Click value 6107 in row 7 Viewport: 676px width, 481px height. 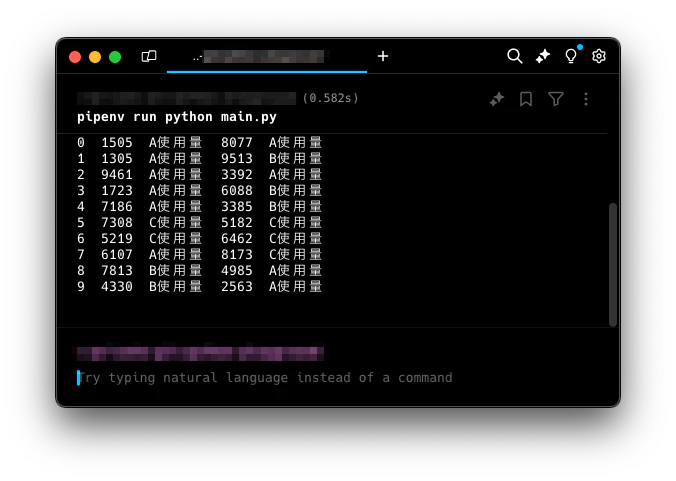pyautogui.click(x=117, y=254)
